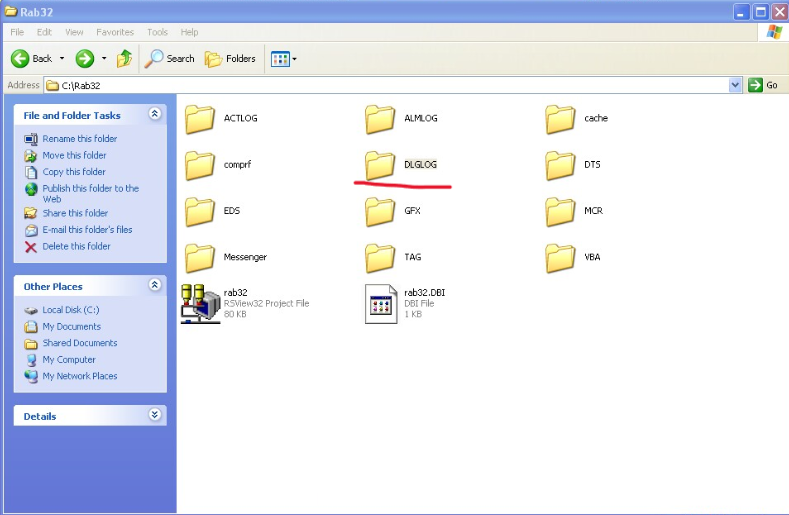Go to My Network Places
Image resolution: width=789 pixels, height=515 pixels.
(x=80, y=376)
